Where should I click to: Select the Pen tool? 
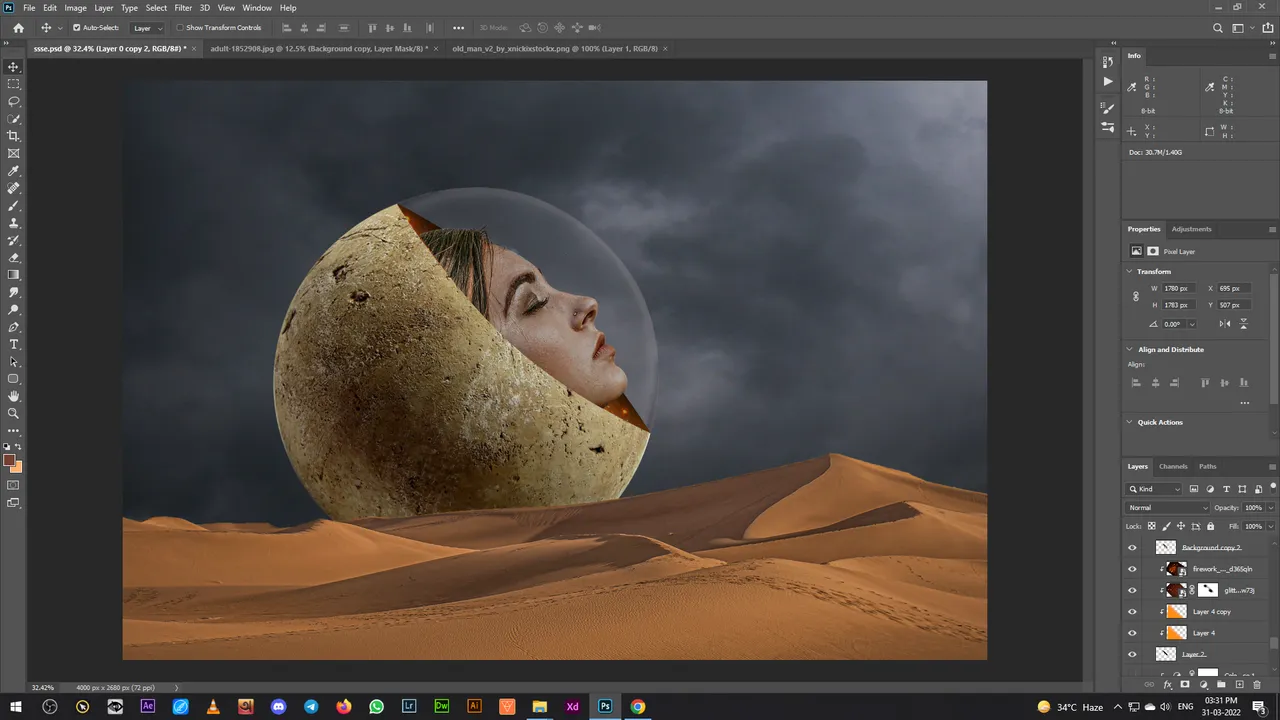(13, 327)
